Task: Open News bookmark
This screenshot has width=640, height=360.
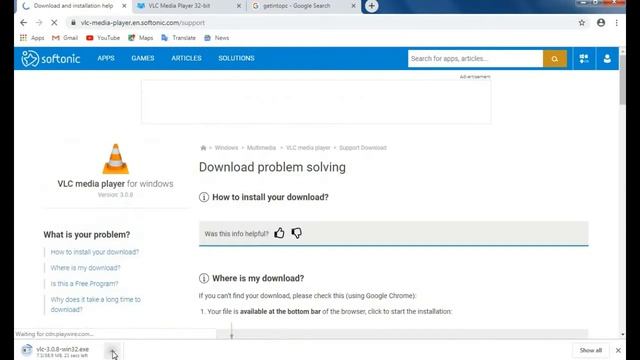Action: [x=217, y=38]
